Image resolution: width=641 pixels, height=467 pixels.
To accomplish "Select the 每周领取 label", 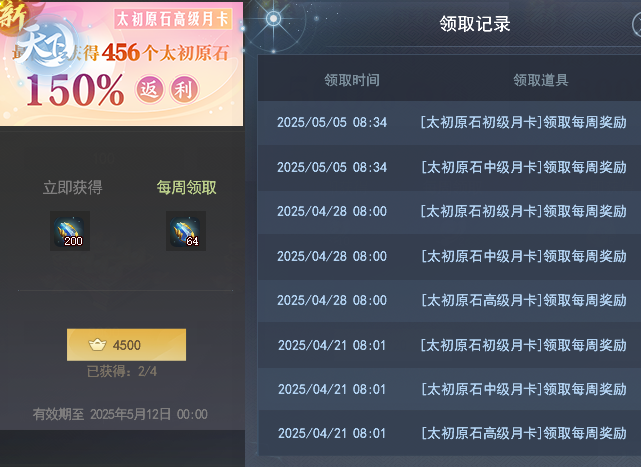I will [x=186, y=188].
